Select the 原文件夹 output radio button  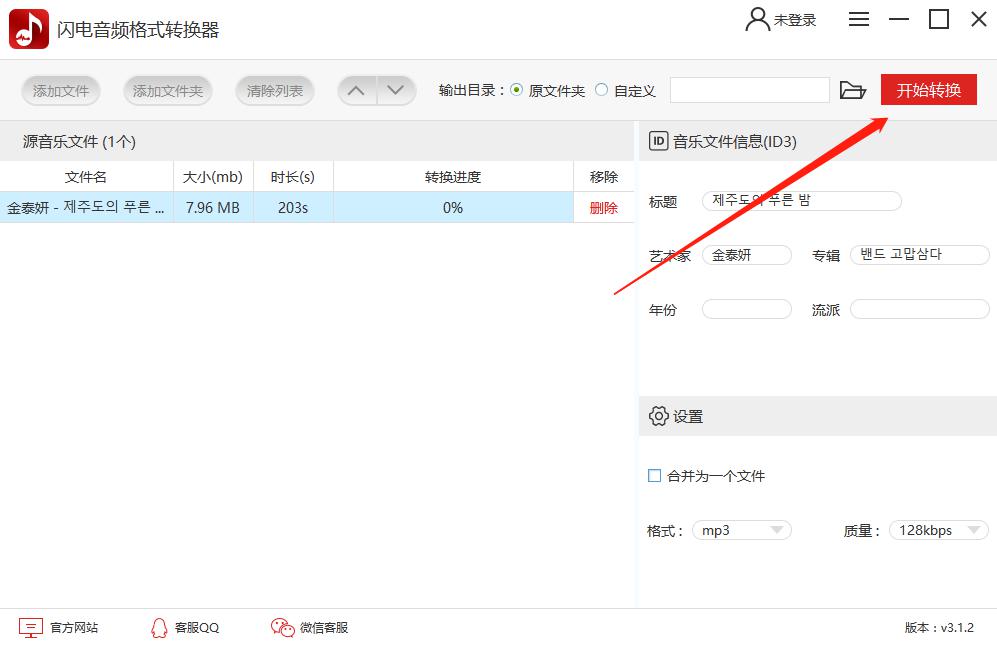516,89
